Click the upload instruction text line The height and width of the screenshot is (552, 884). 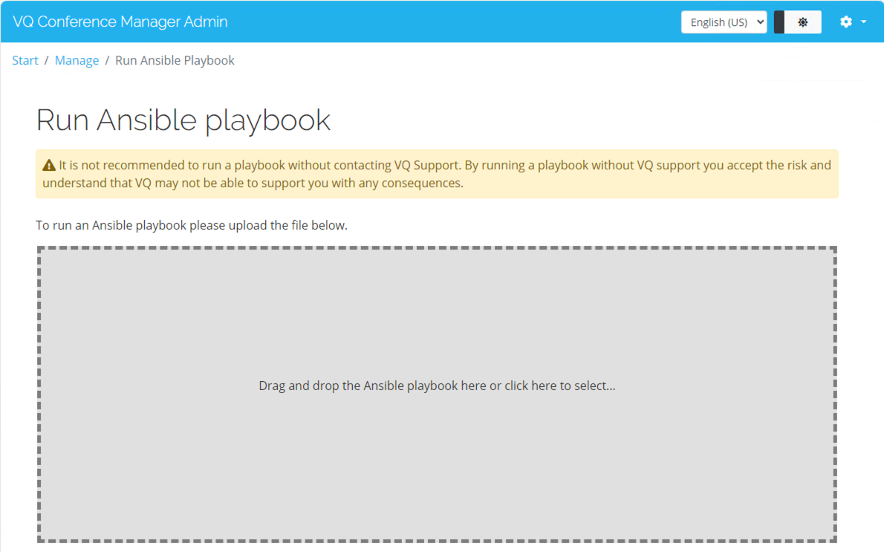click(x=192, y=225)
